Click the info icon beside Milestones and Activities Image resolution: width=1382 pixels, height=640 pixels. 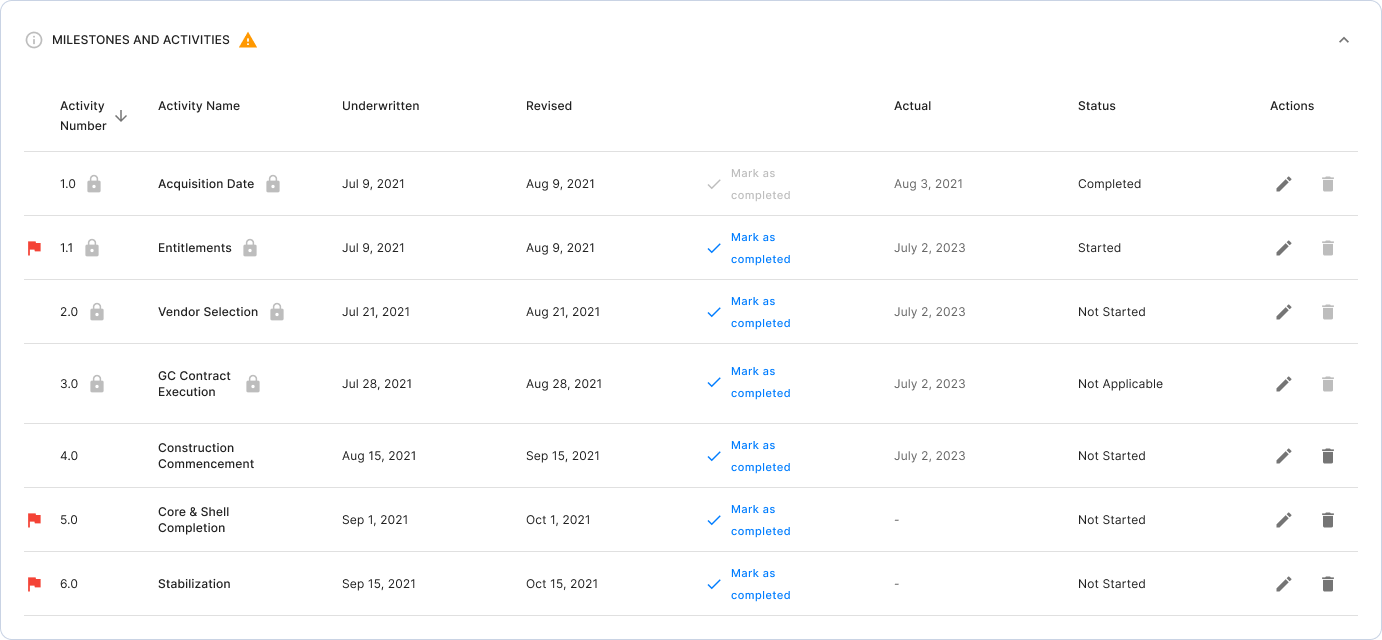coord(34,40)
